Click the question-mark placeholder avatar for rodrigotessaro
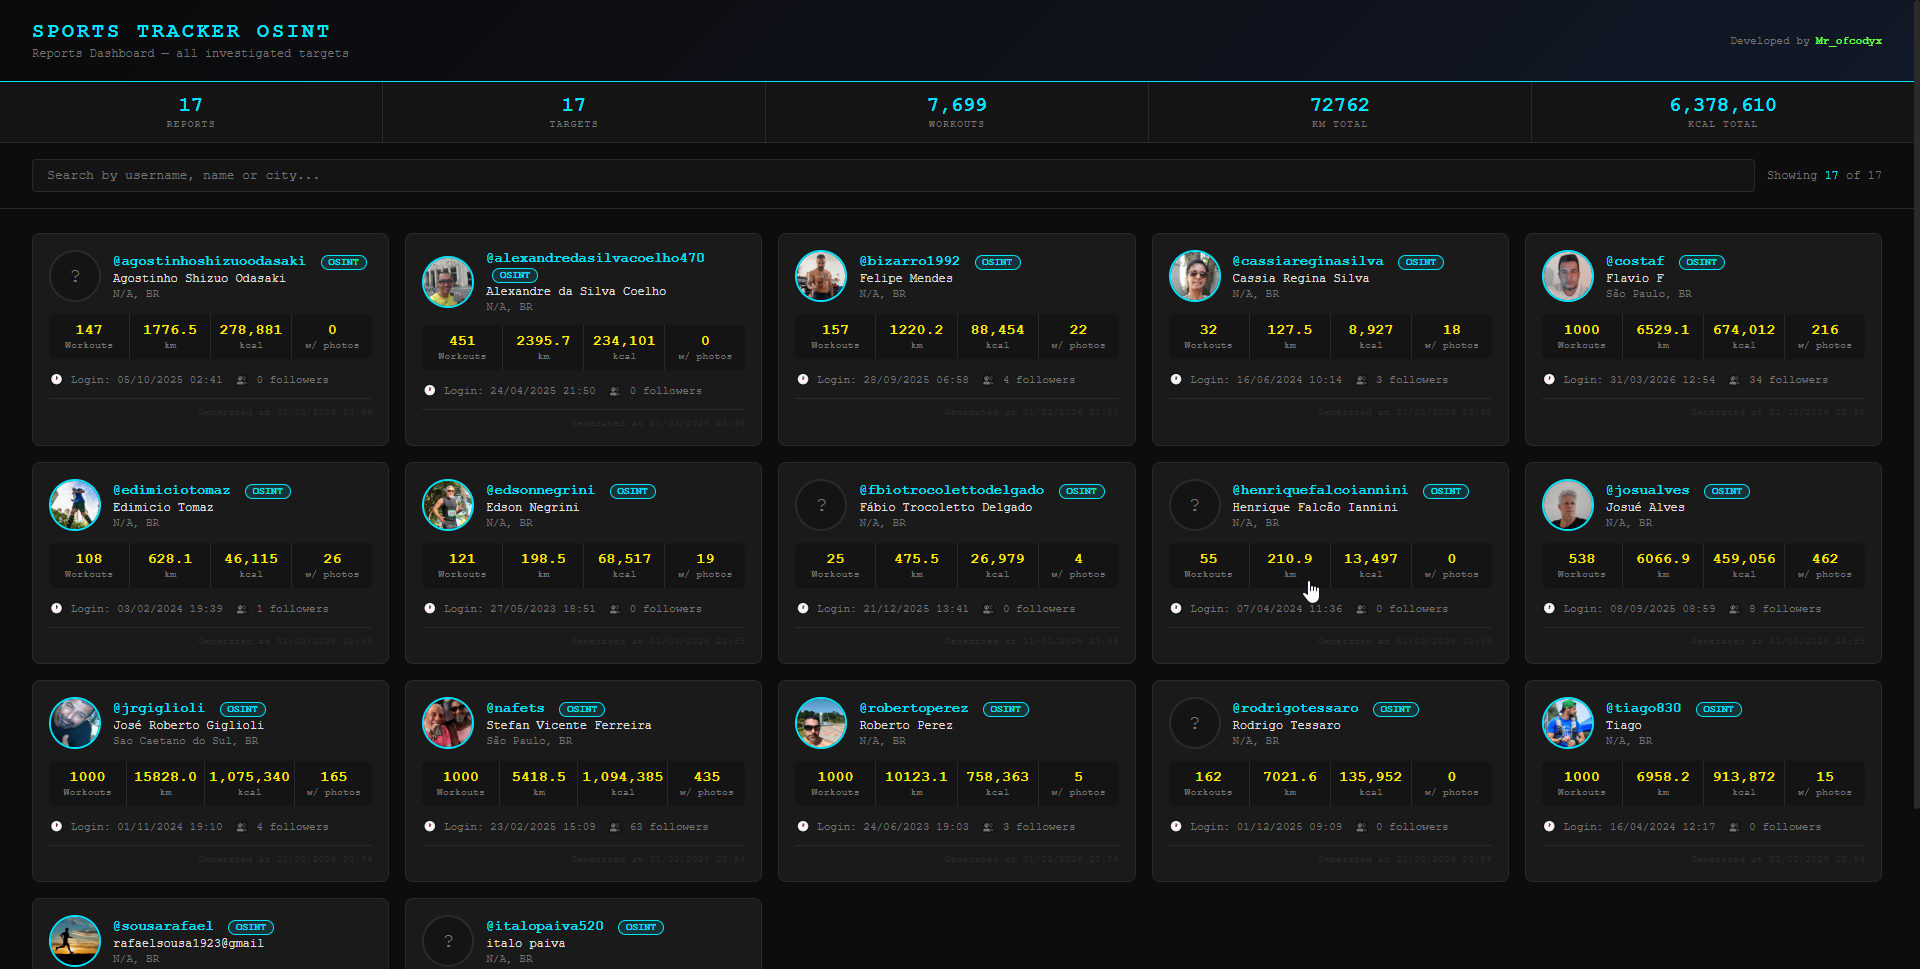1920x969 pixels. pyautogui.click(x=1194, y=723)
